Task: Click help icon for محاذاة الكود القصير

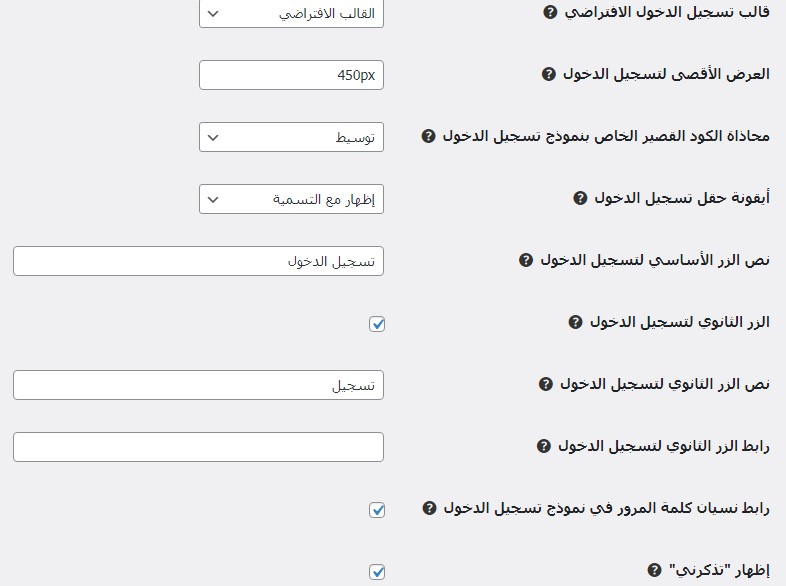Action: [429, 136]
